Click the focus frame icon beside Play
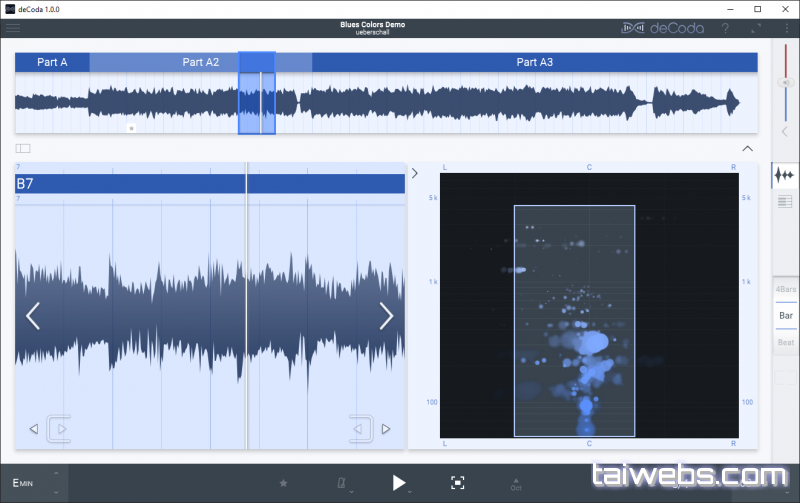The width and height of the screenshot is (800, 503). point(457,483)
